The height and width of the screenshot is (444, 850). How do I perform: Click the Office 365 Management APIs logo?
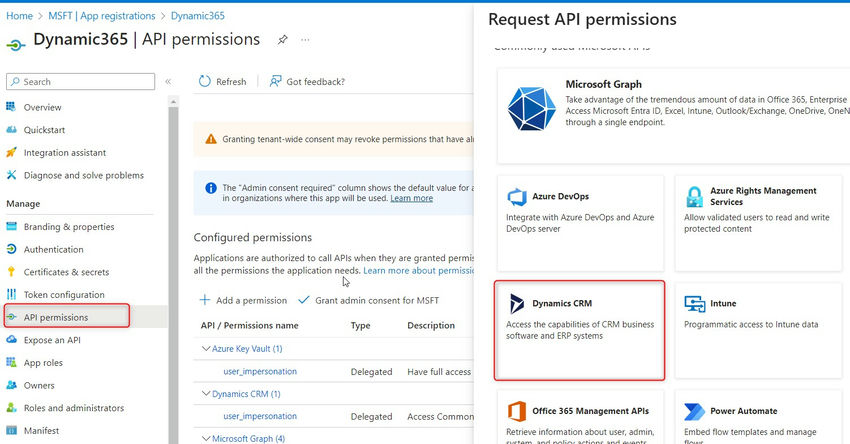[x=517, y=411]
